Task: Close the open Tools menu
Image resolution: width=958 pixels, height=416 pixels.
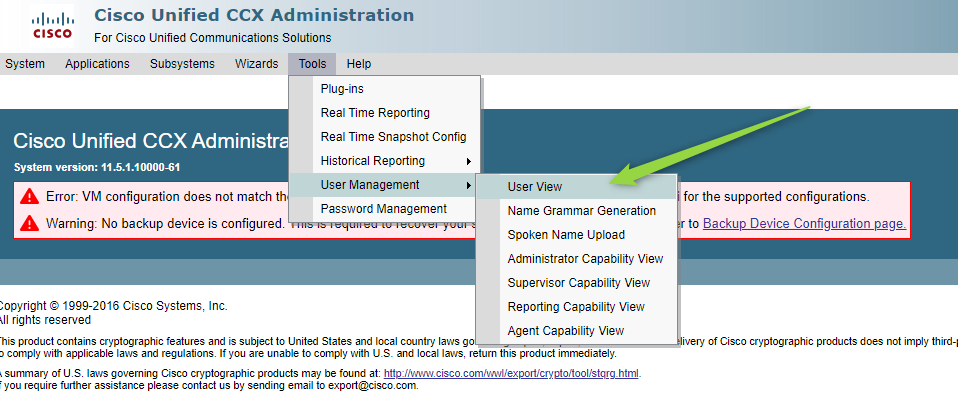Action: [312, 64]
